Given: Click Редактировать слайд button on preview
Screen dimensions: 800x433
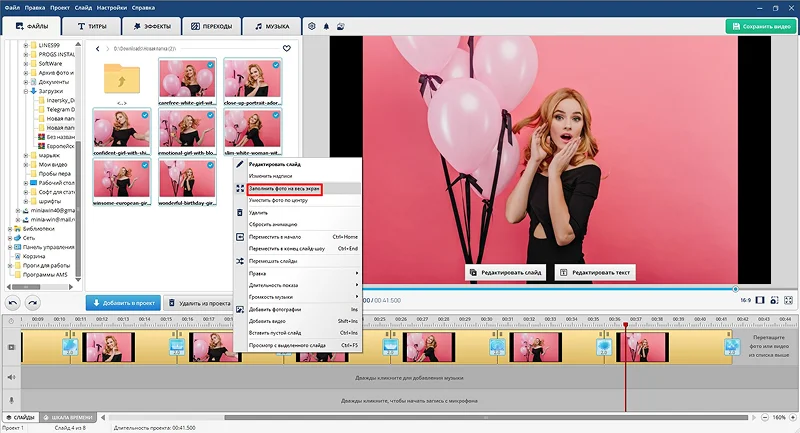Looking at the screenshot, I should [x=505, y=272].
